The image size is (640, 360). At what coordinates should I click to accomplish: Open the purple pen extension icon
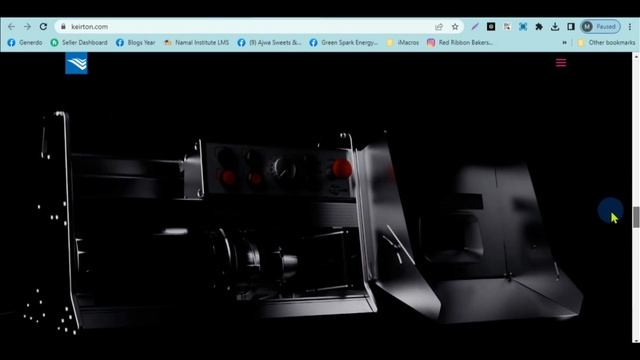pyautogui.click(x=475, y=27)
